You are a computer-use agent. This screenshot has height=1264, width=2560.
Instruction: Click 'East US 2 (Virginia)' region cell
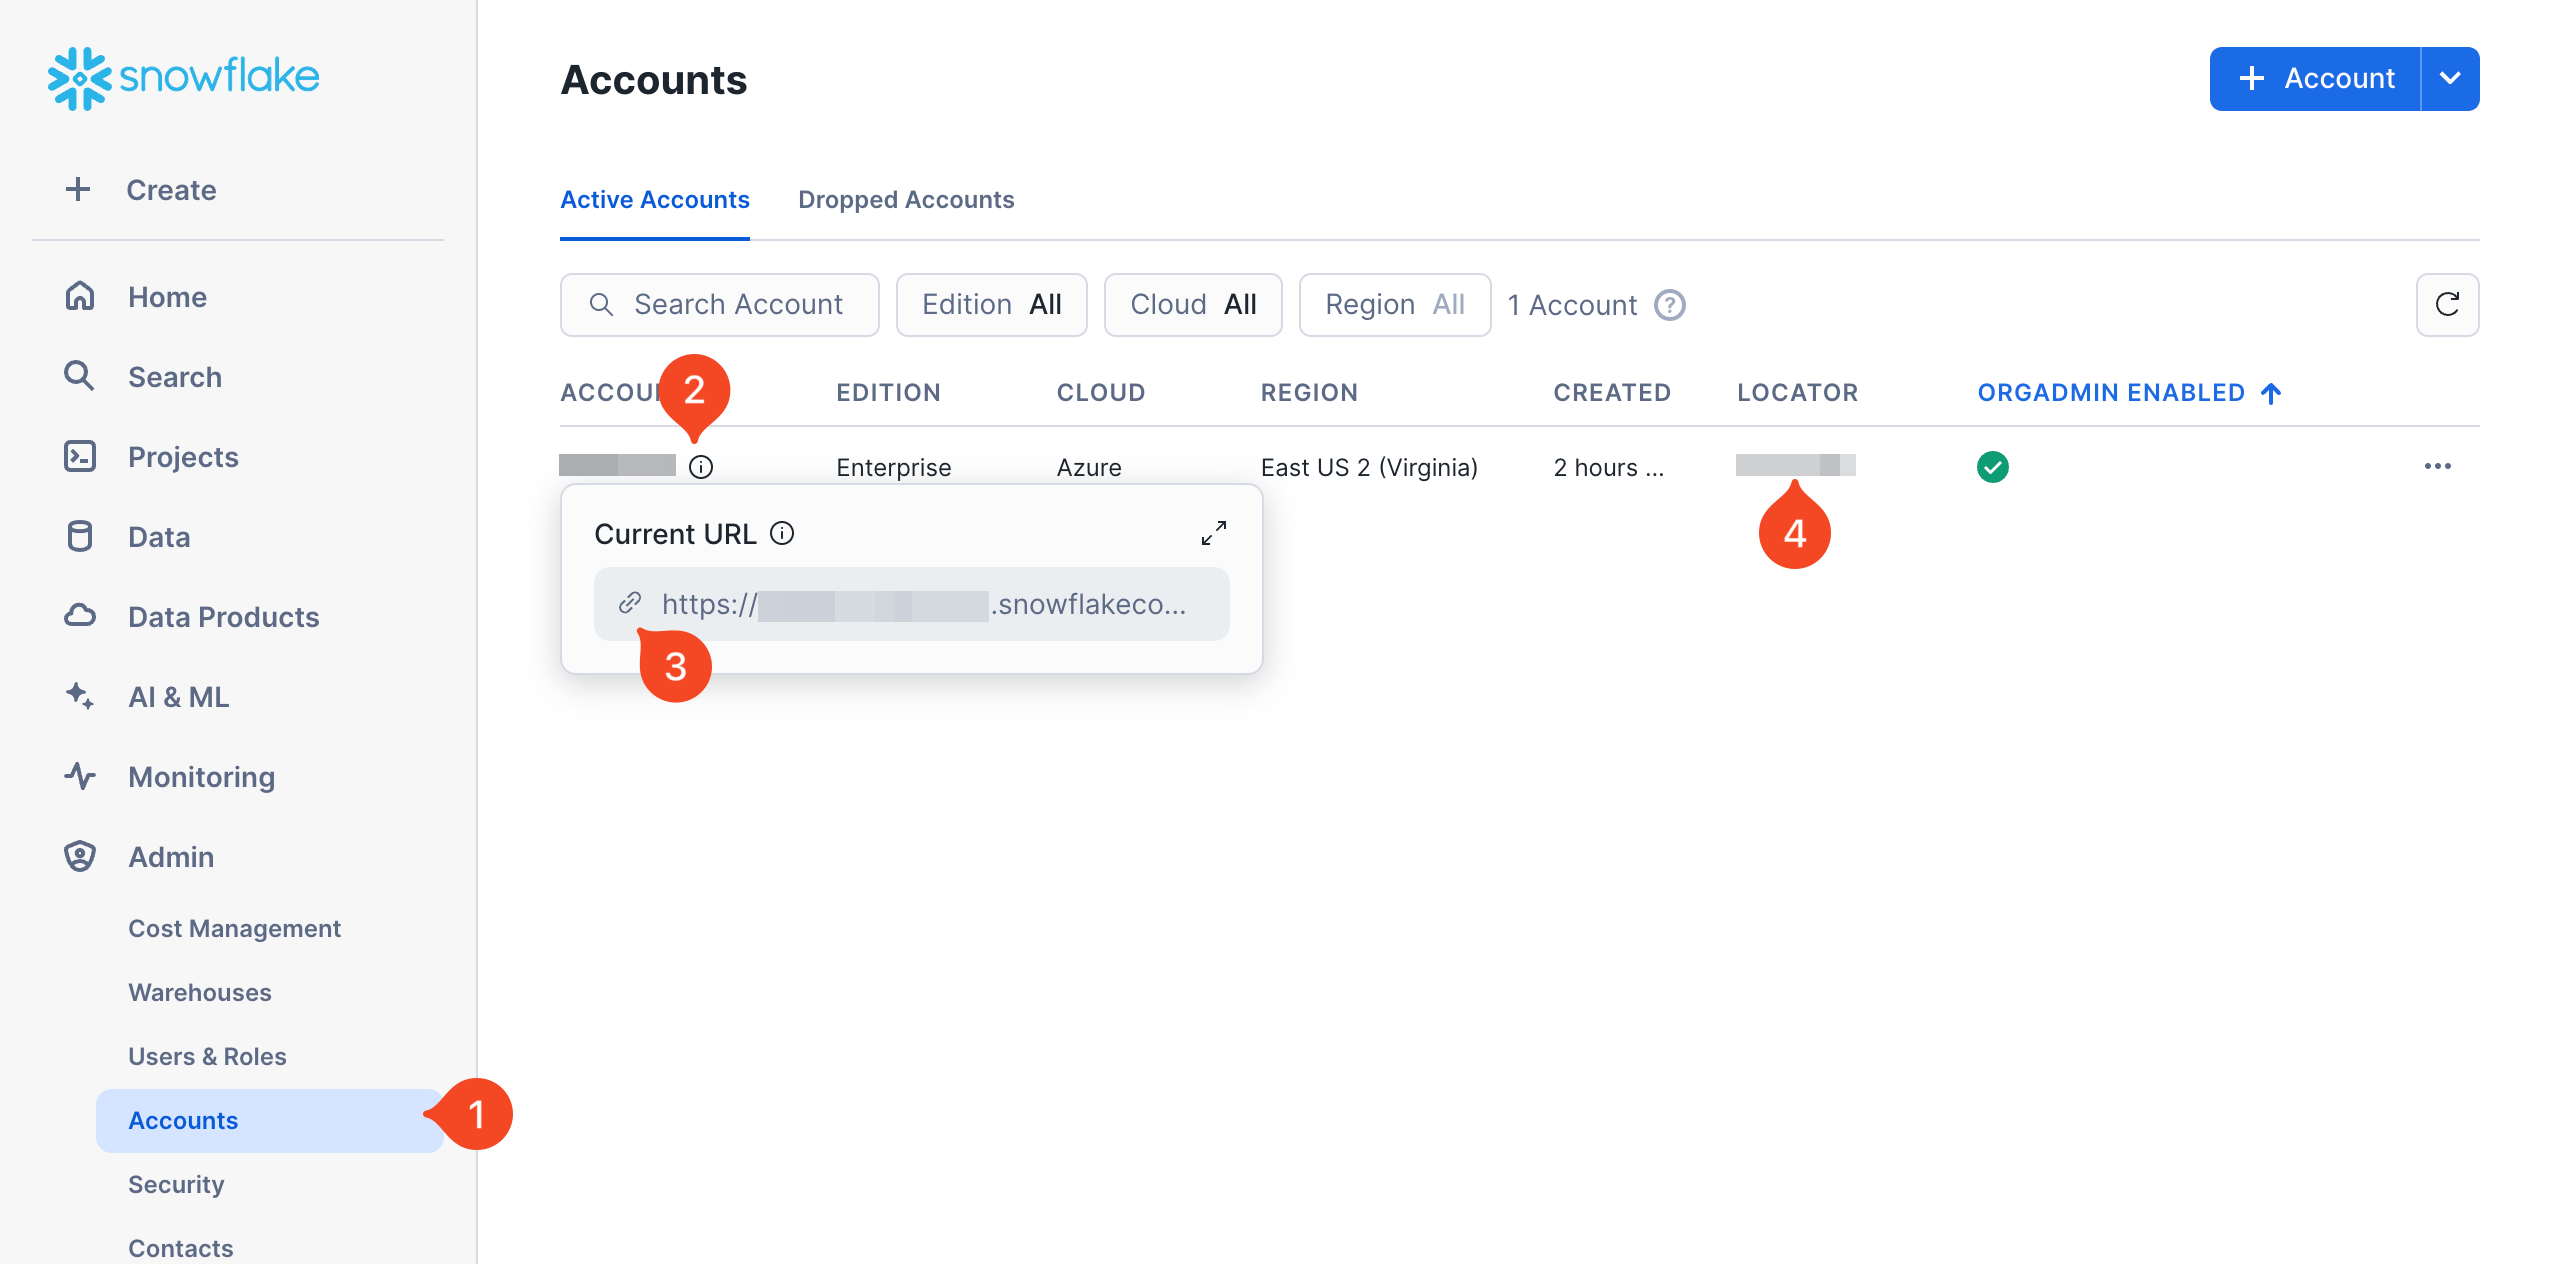pos(1369,467)
